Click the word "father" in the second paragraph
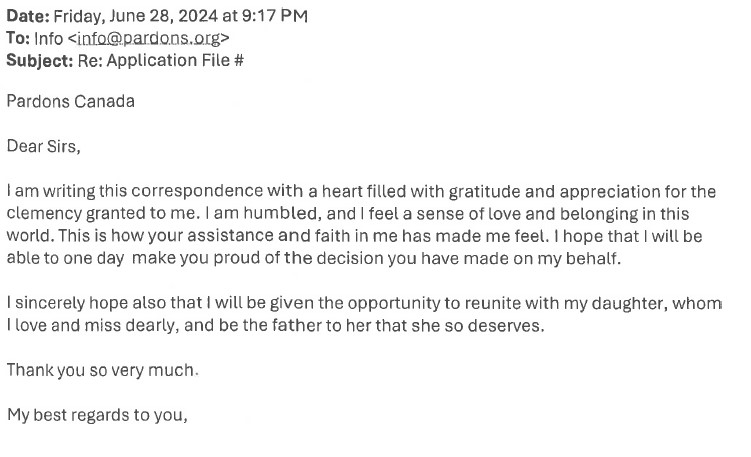 point(297,326)
